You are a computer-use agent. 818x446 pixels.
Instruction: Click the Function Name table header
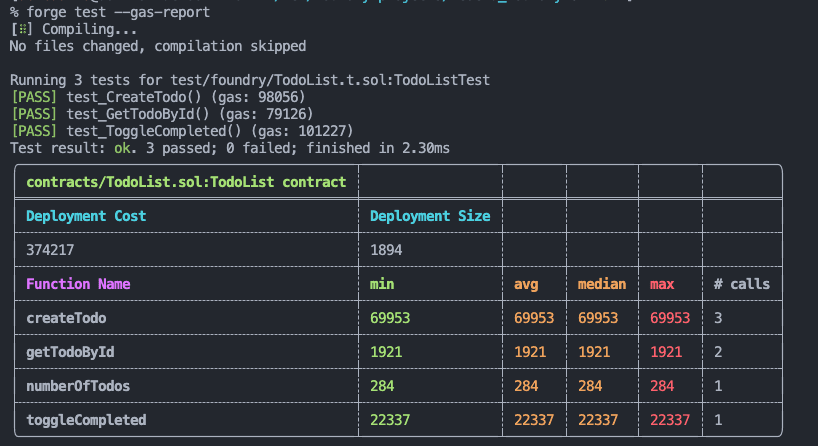78,284
